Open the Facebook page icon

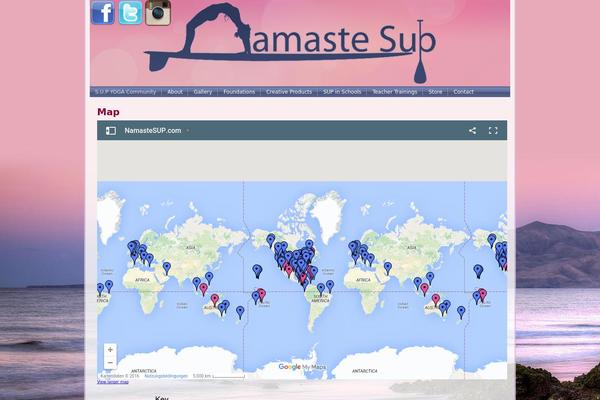[x=103, y=12]
